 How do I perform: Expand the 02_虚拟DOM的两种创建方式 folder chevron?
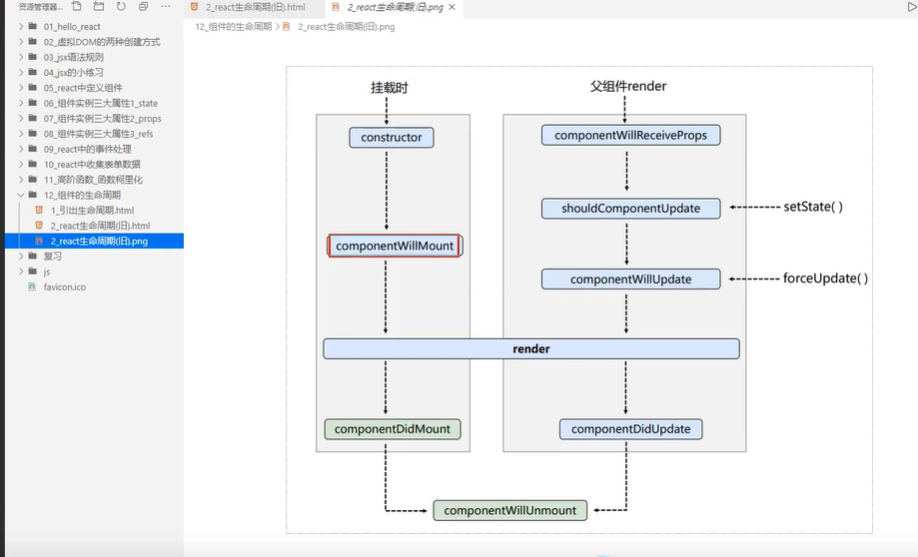point(21,42)
